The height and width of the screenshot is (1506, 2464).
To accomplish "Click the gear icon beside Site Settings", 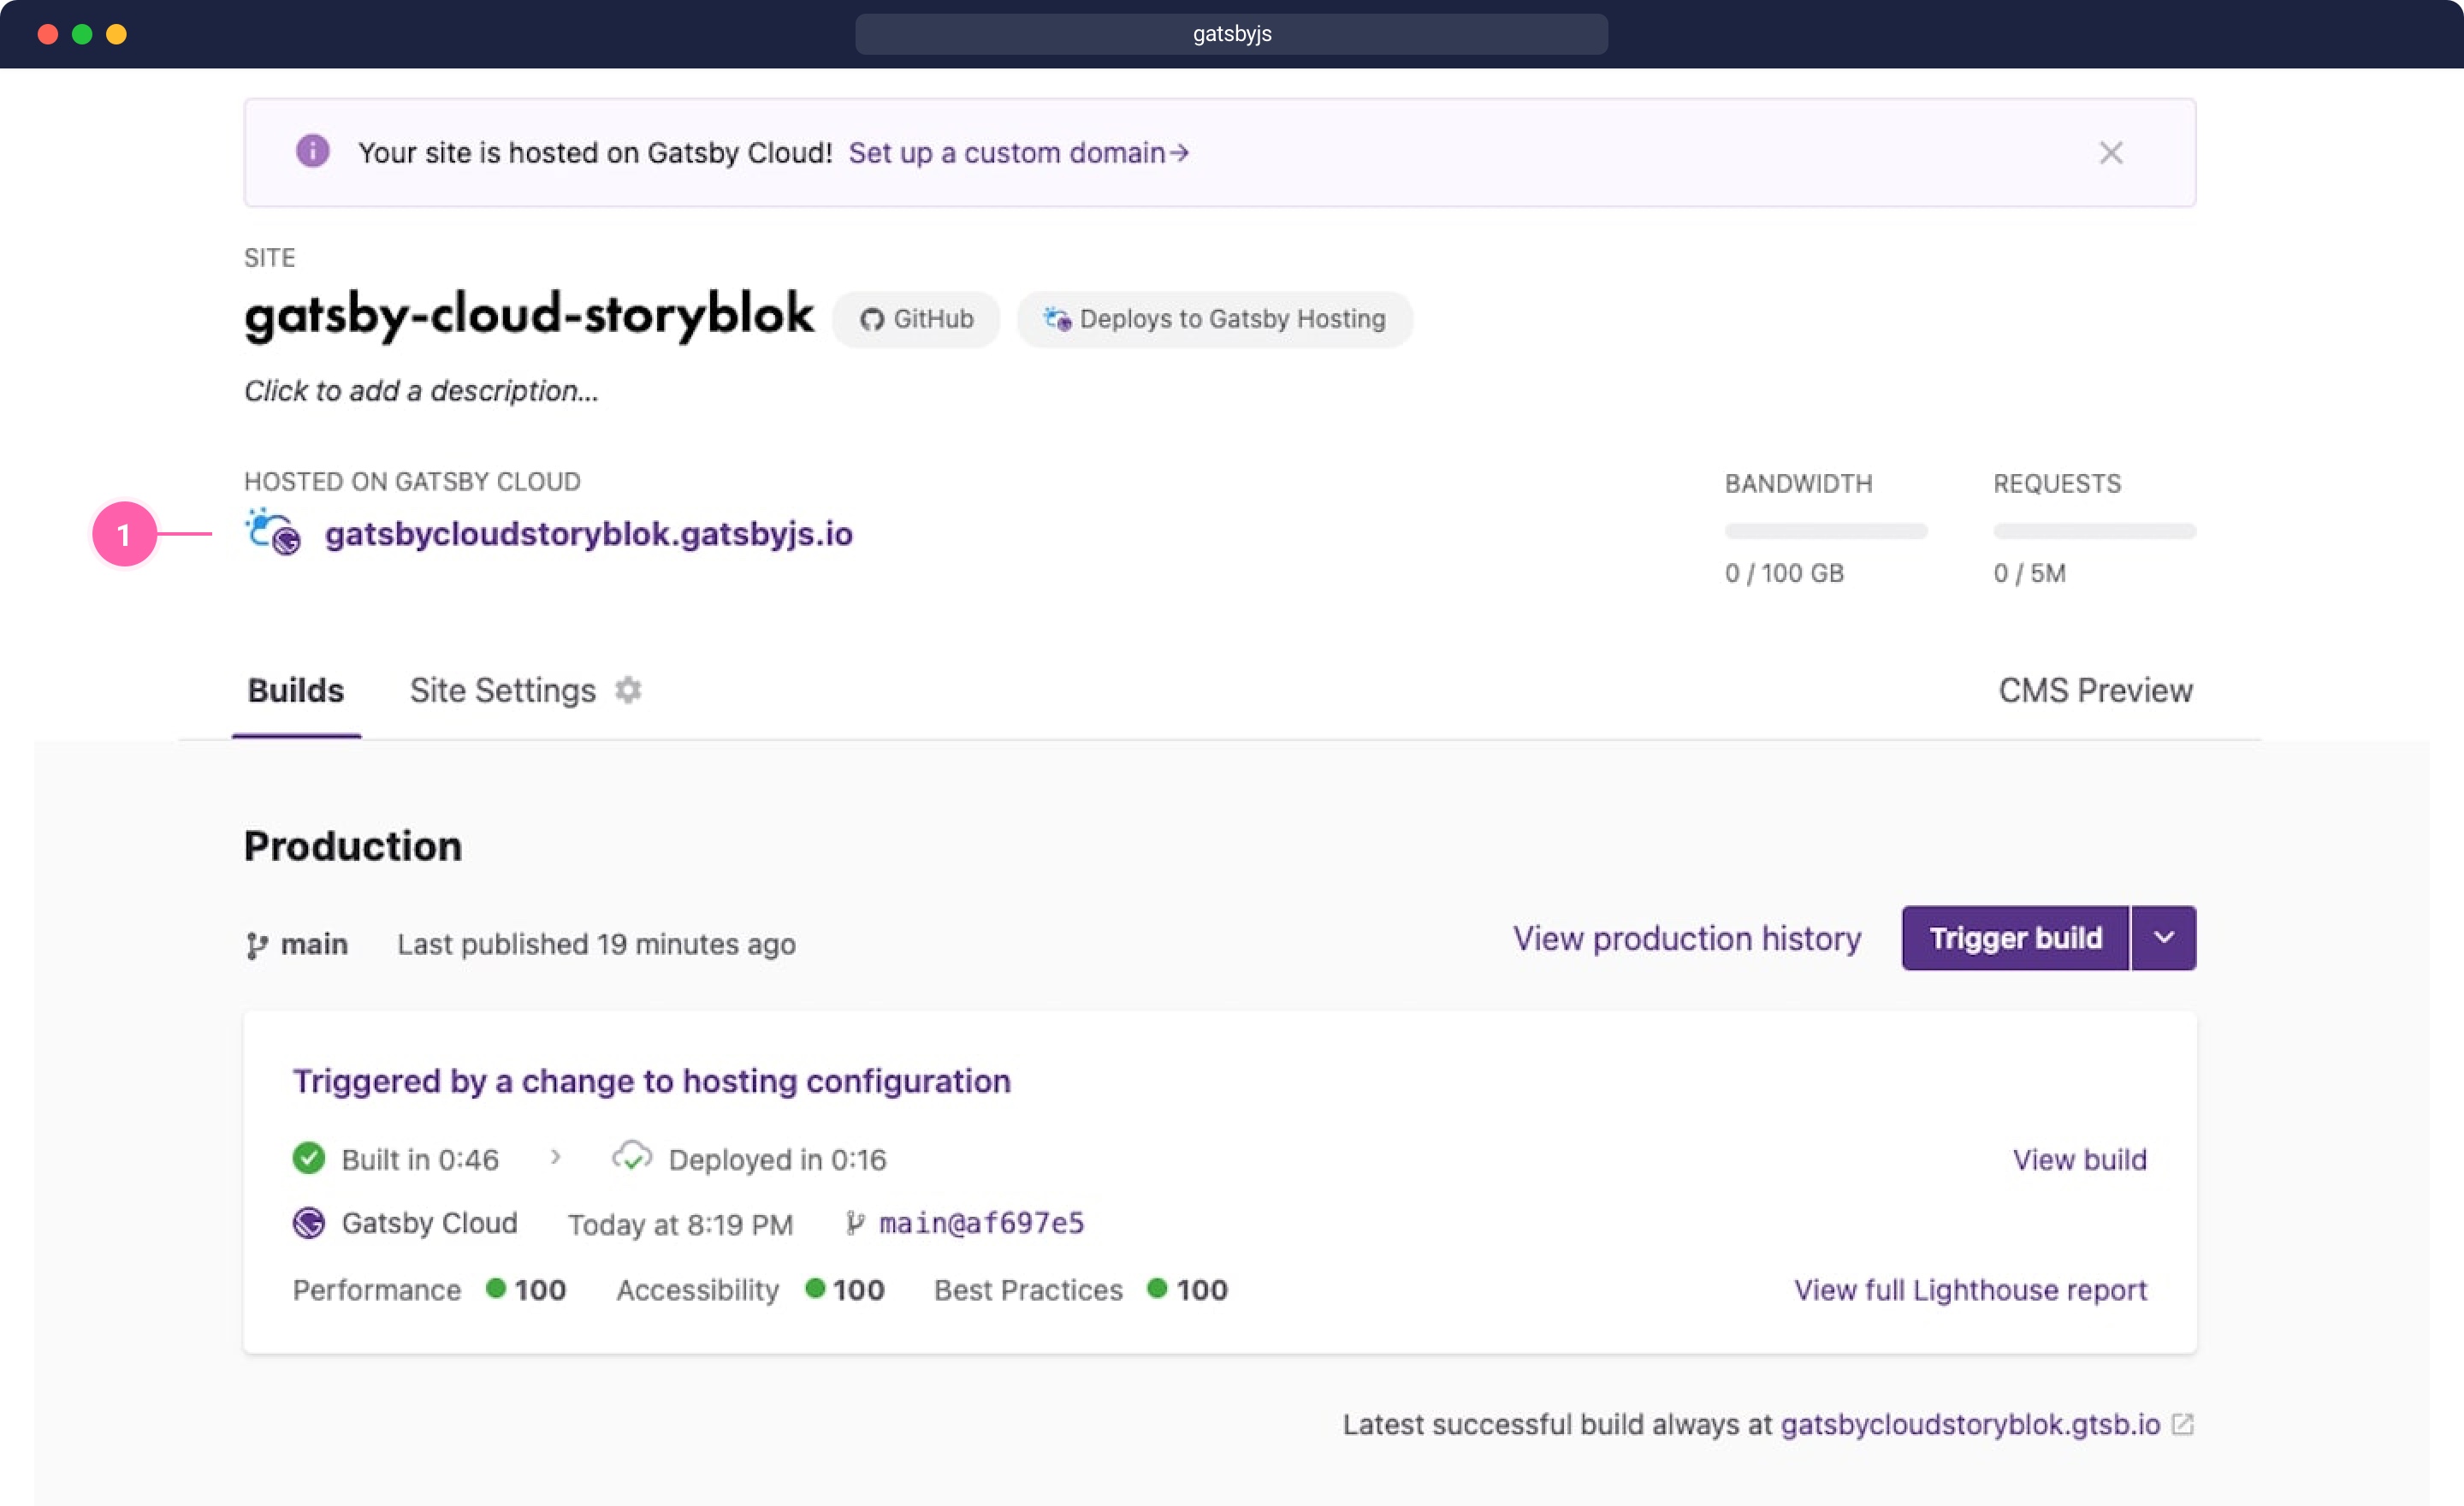I will coord(628,690).
